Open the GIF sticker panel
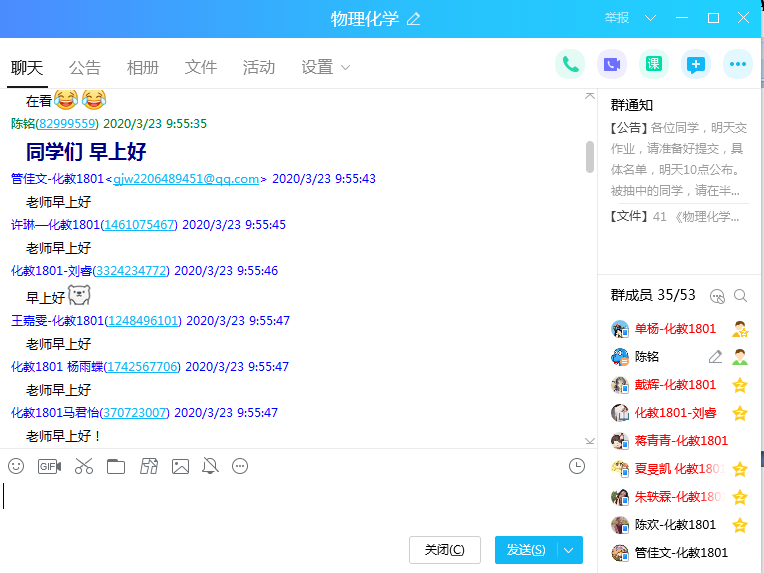This screenshot has width=764, height=573. click(x=49, y=466)
